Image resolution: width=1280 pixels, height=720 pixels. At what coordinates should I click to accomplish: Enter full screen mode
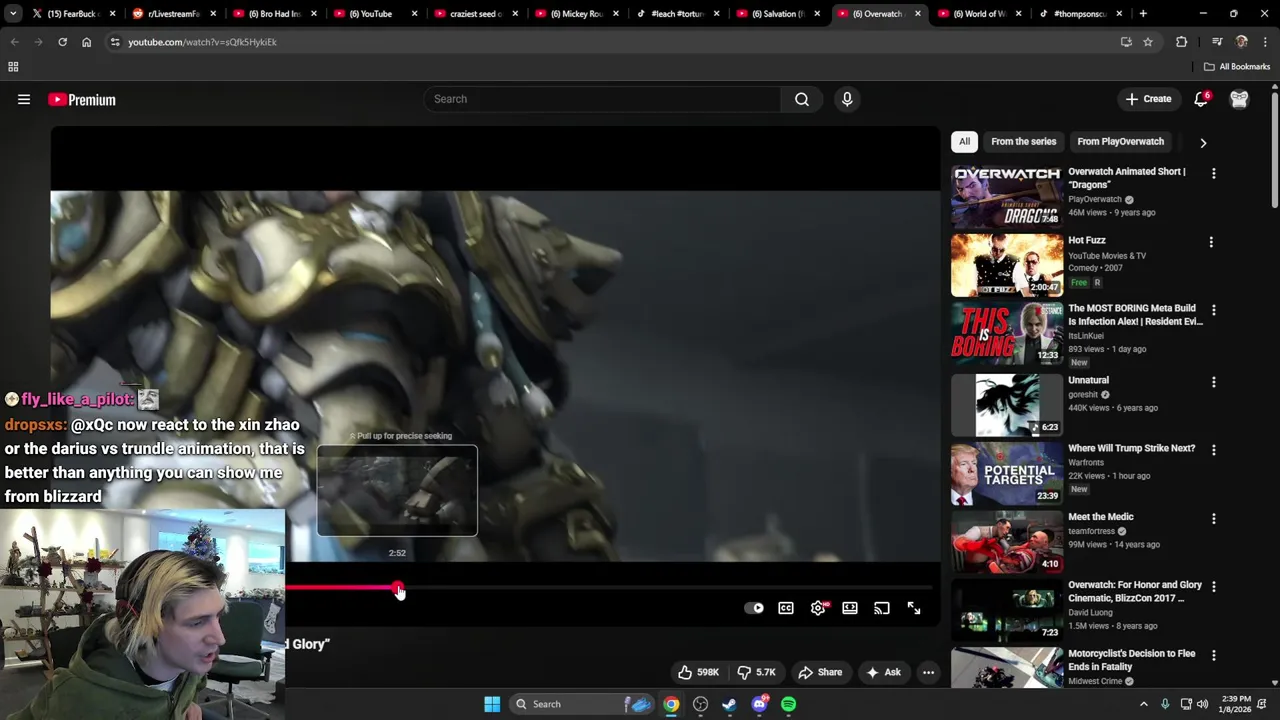coord(914,608)
